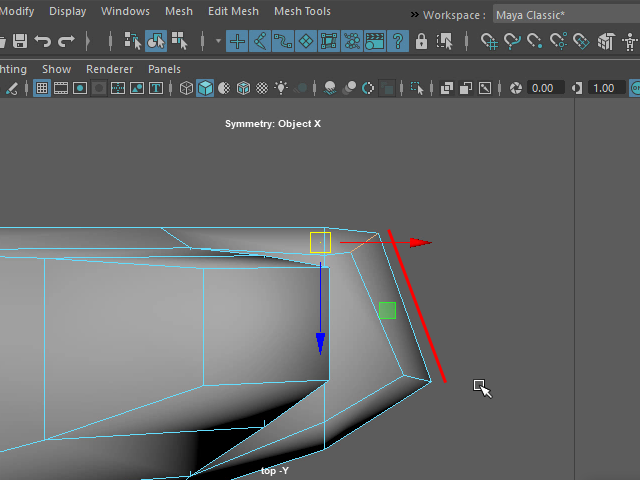Image resolution: width=640 pixels, height=480 pixels.
Task: Click the green center square manipulator handle
Action: [x=388, y=311]
